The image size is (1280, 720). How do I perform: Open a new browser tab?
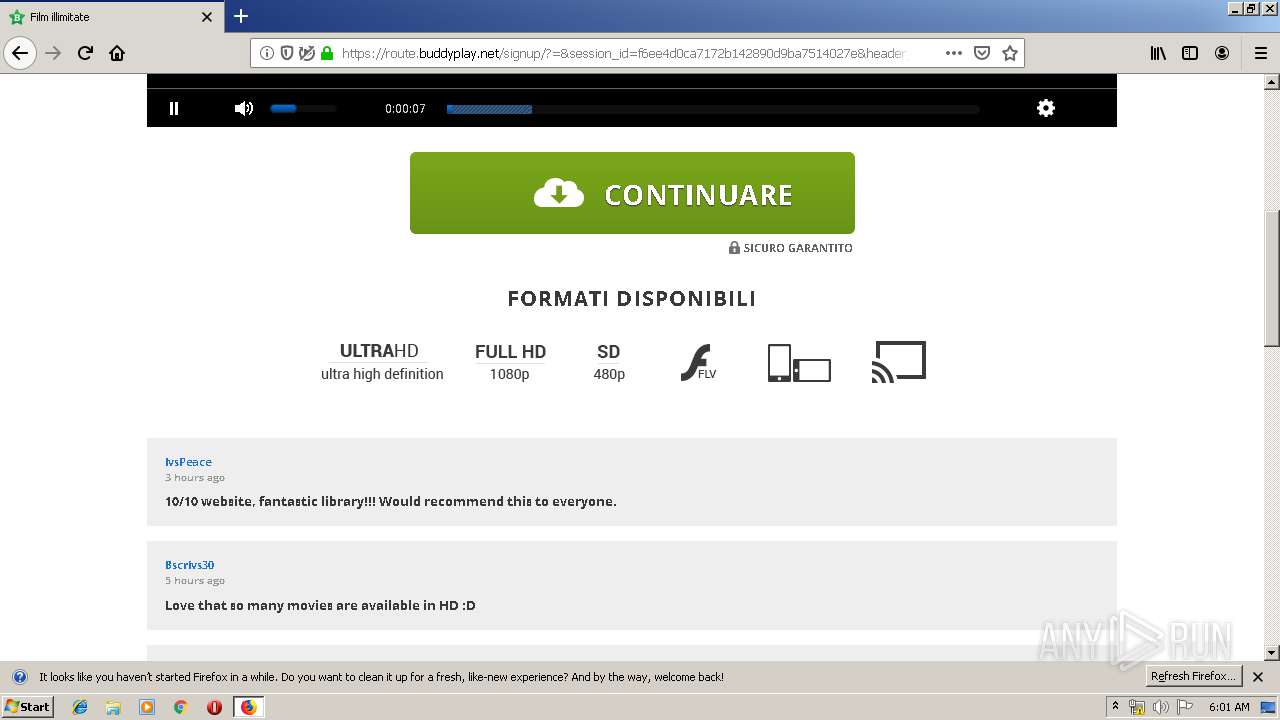coord(241,16)
